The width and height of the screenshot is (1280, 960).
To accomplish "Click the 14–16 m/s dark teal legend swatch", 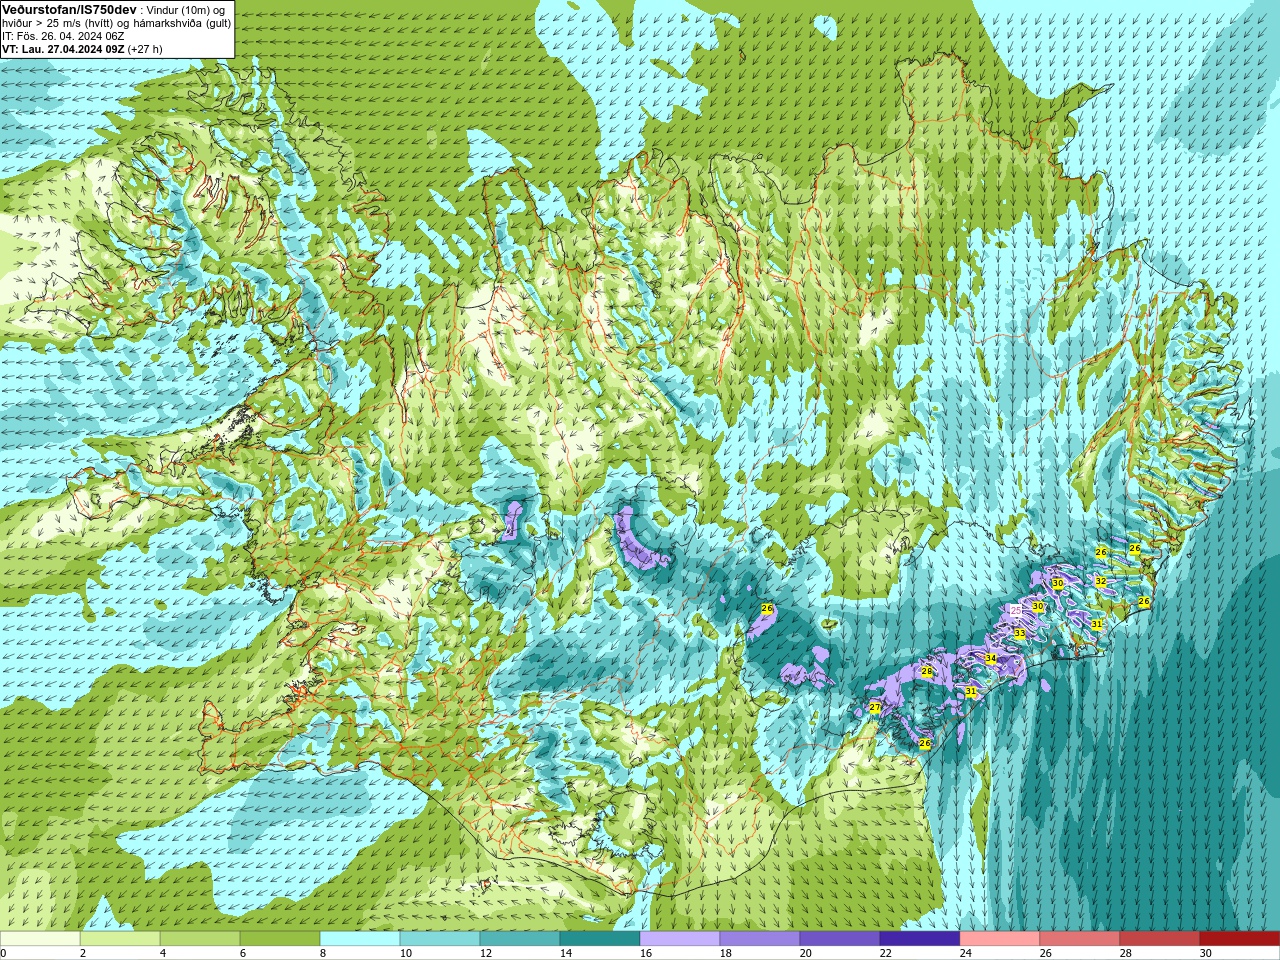I will click(x=600, y=939).
